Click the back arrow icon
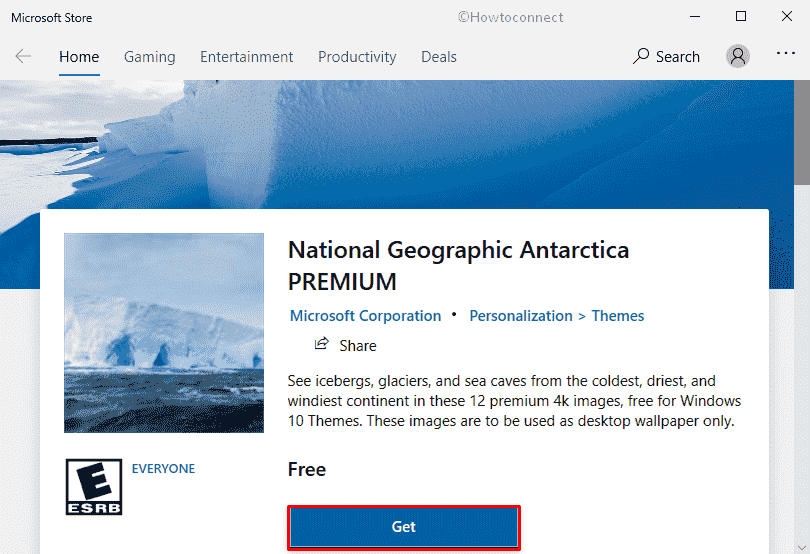This screenshot has width=810, height=554. tap(23, 56)
